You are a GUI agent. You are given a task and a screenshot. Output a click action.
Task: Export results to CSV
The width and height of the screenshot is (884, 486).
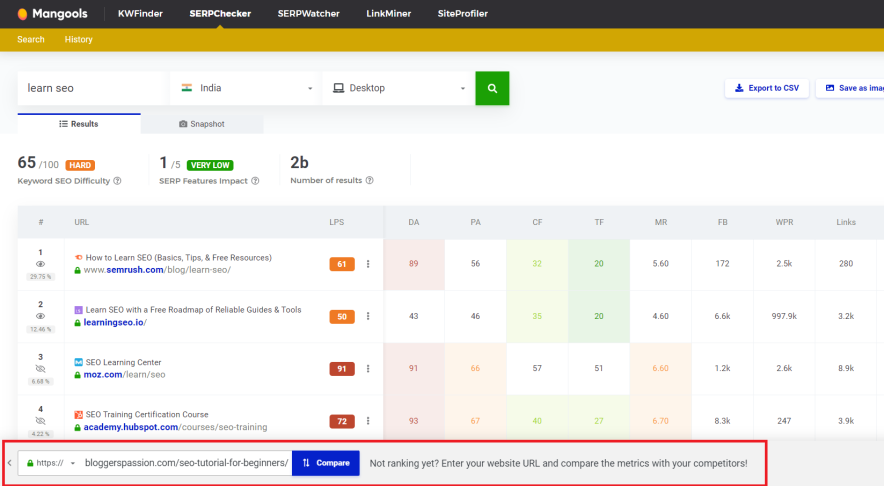click(767, 88)
